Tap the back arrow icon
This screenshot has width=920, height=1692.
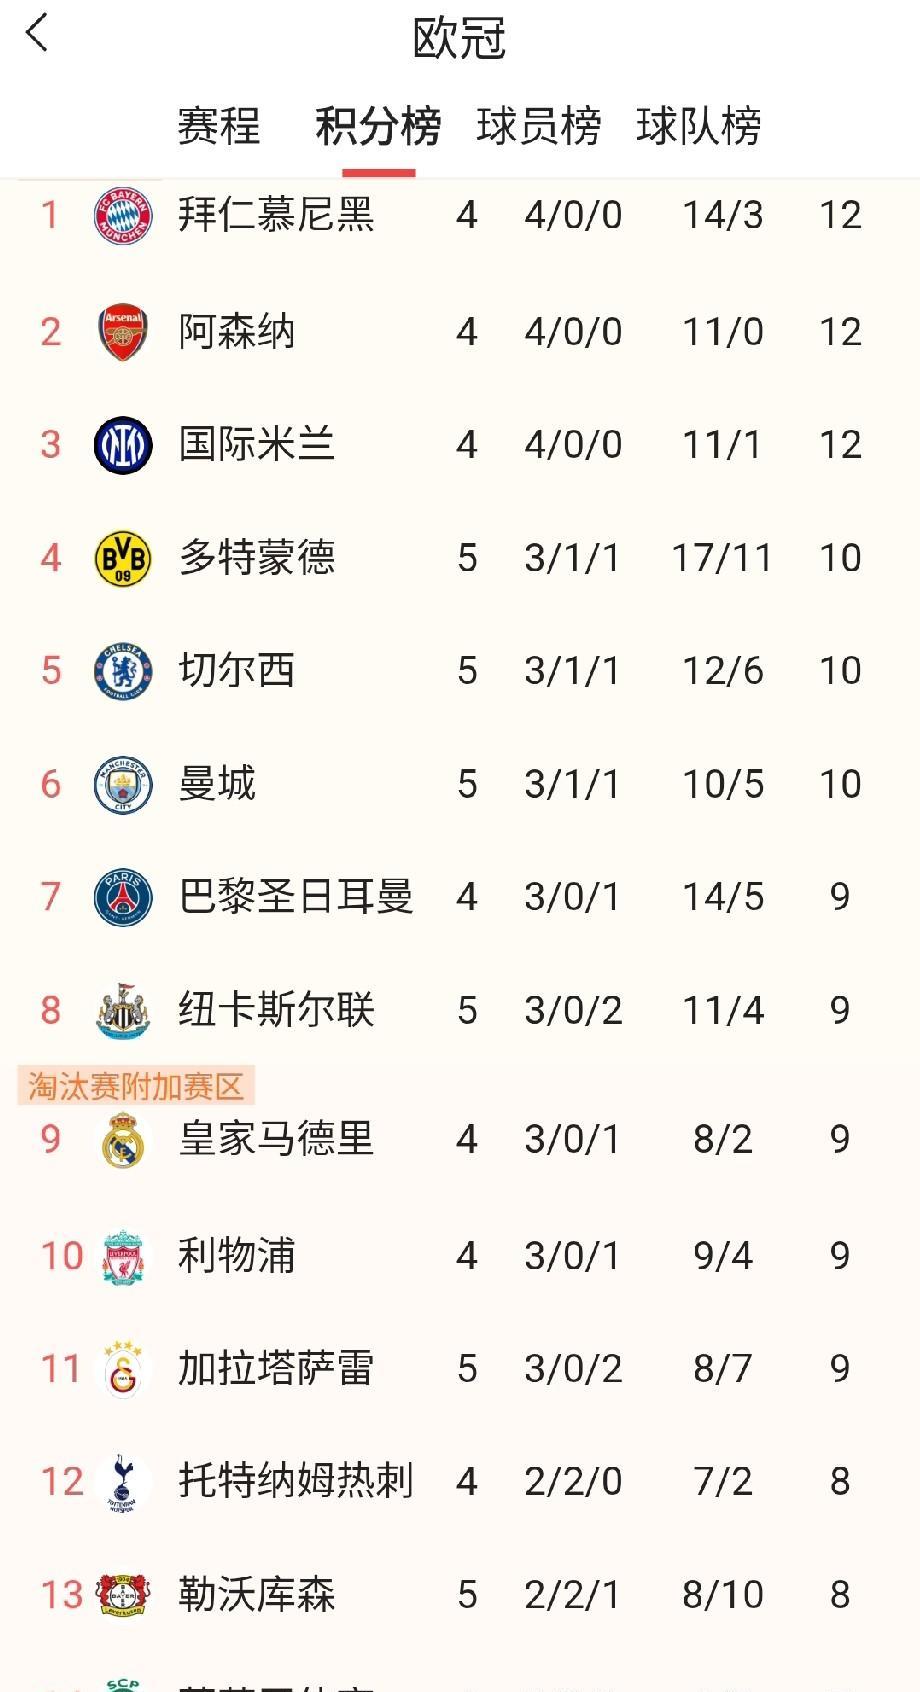[x=37, y=33]
